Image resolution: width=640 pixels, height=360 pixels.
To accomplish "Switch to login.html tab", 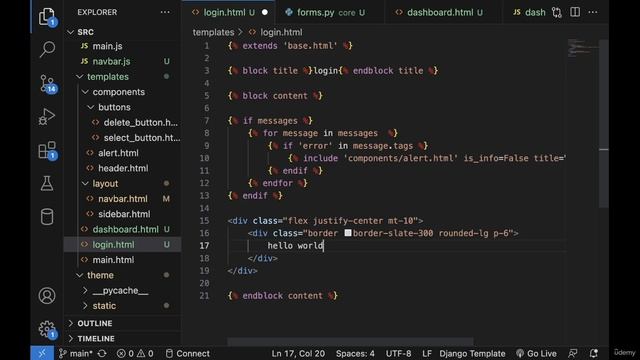I will [229, 13].
